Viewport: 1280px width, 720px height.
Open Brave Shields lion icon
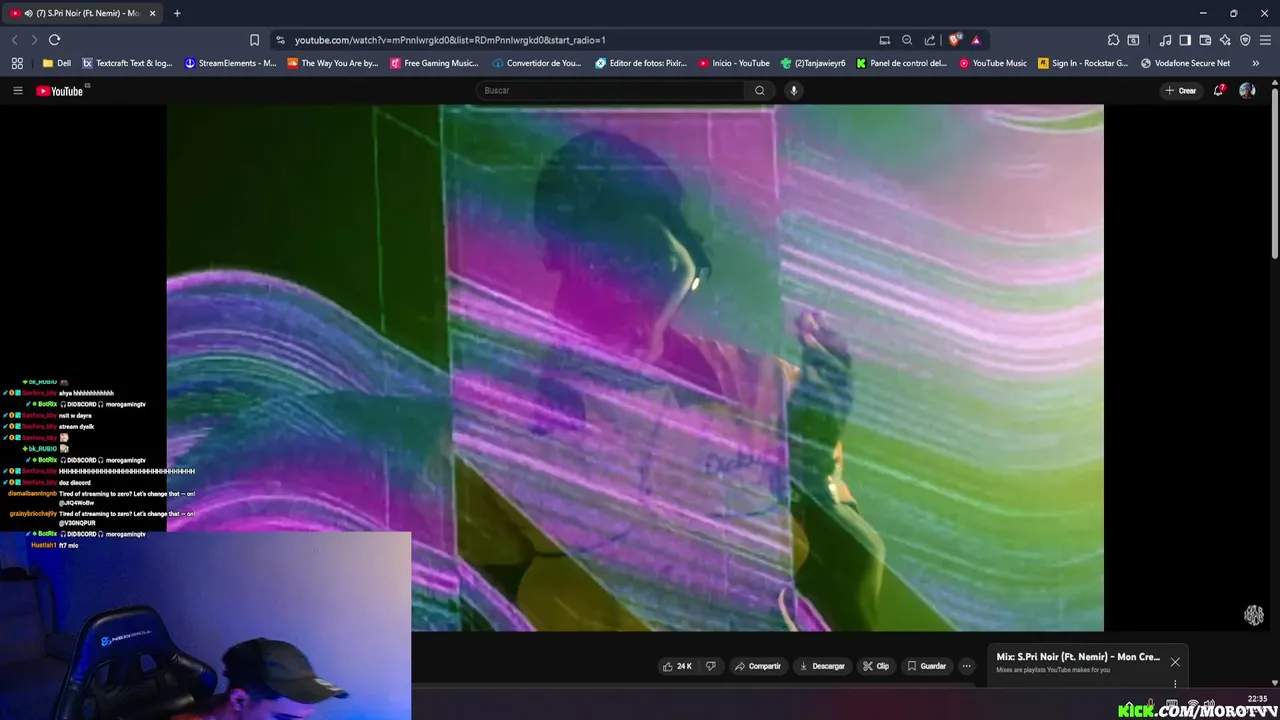tap(955, 40)
